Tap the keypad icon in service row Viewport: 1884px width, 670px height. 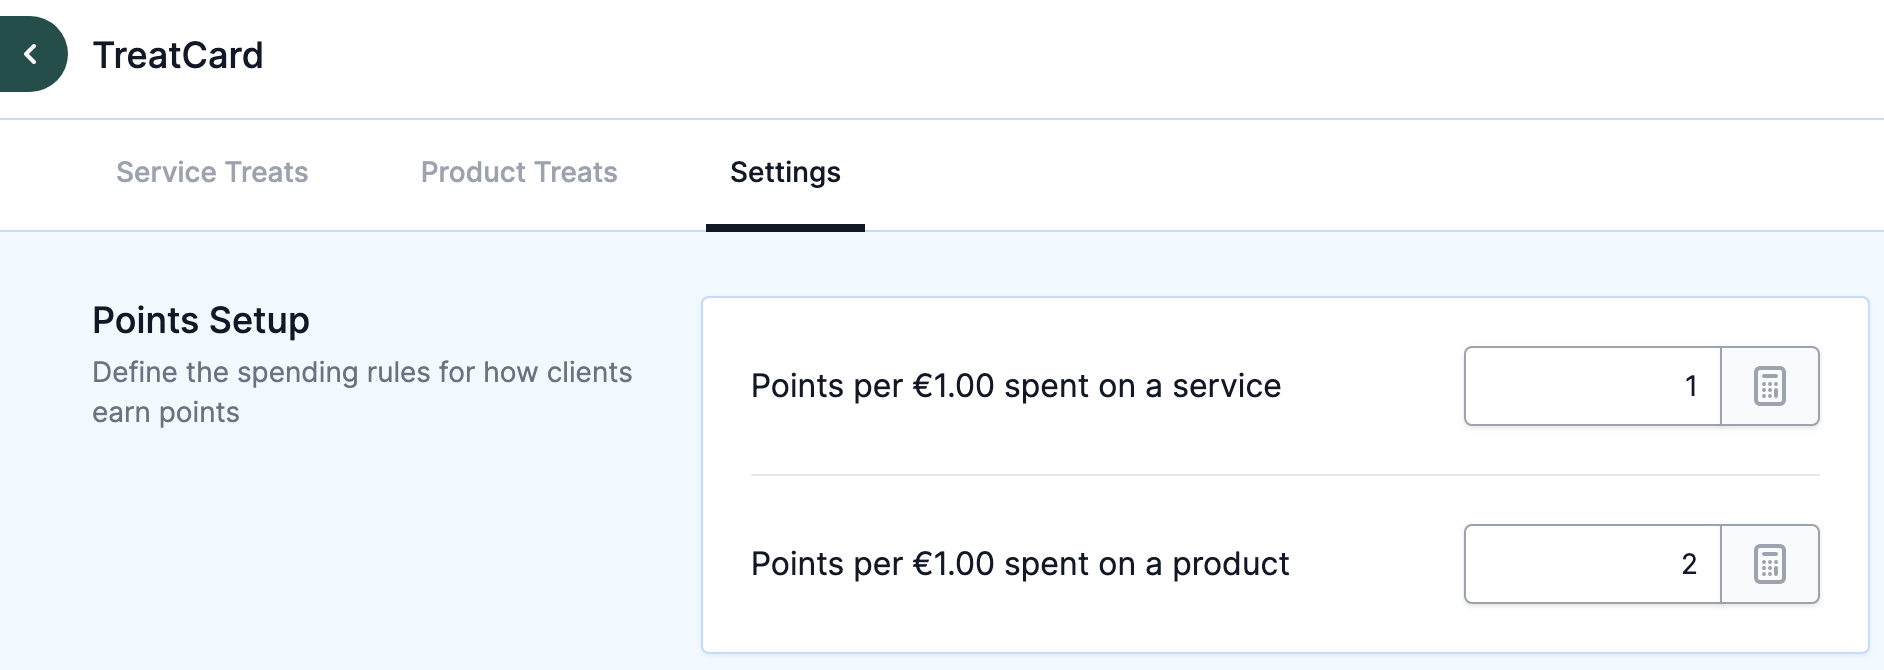1770,386
